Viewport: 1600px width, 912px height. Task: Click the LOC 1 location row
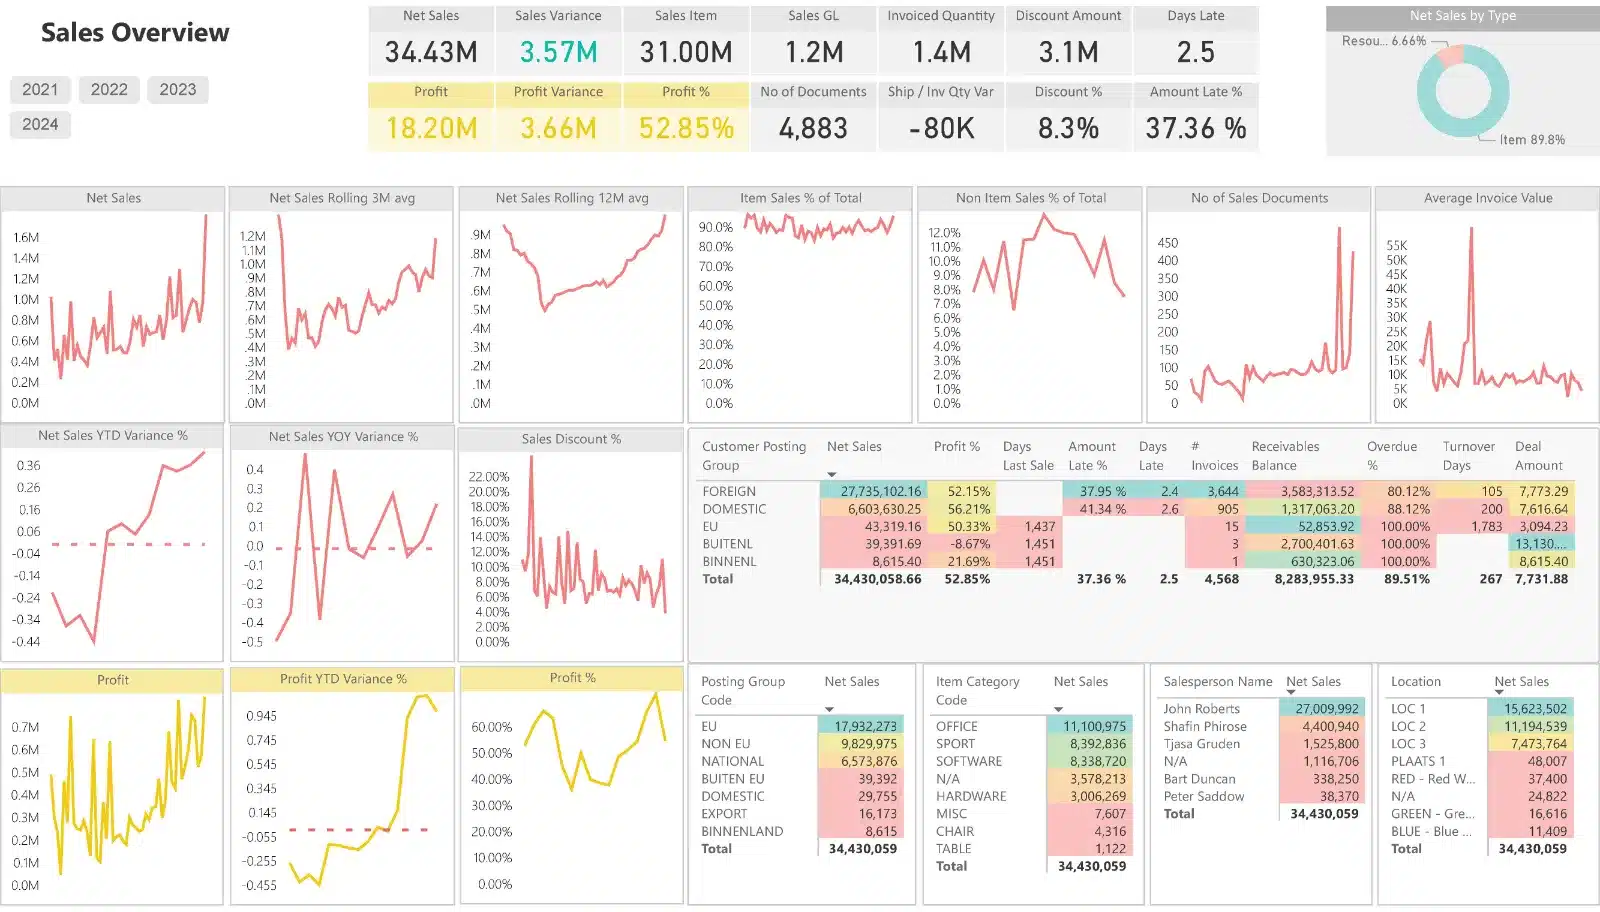tap(1408, 708)
